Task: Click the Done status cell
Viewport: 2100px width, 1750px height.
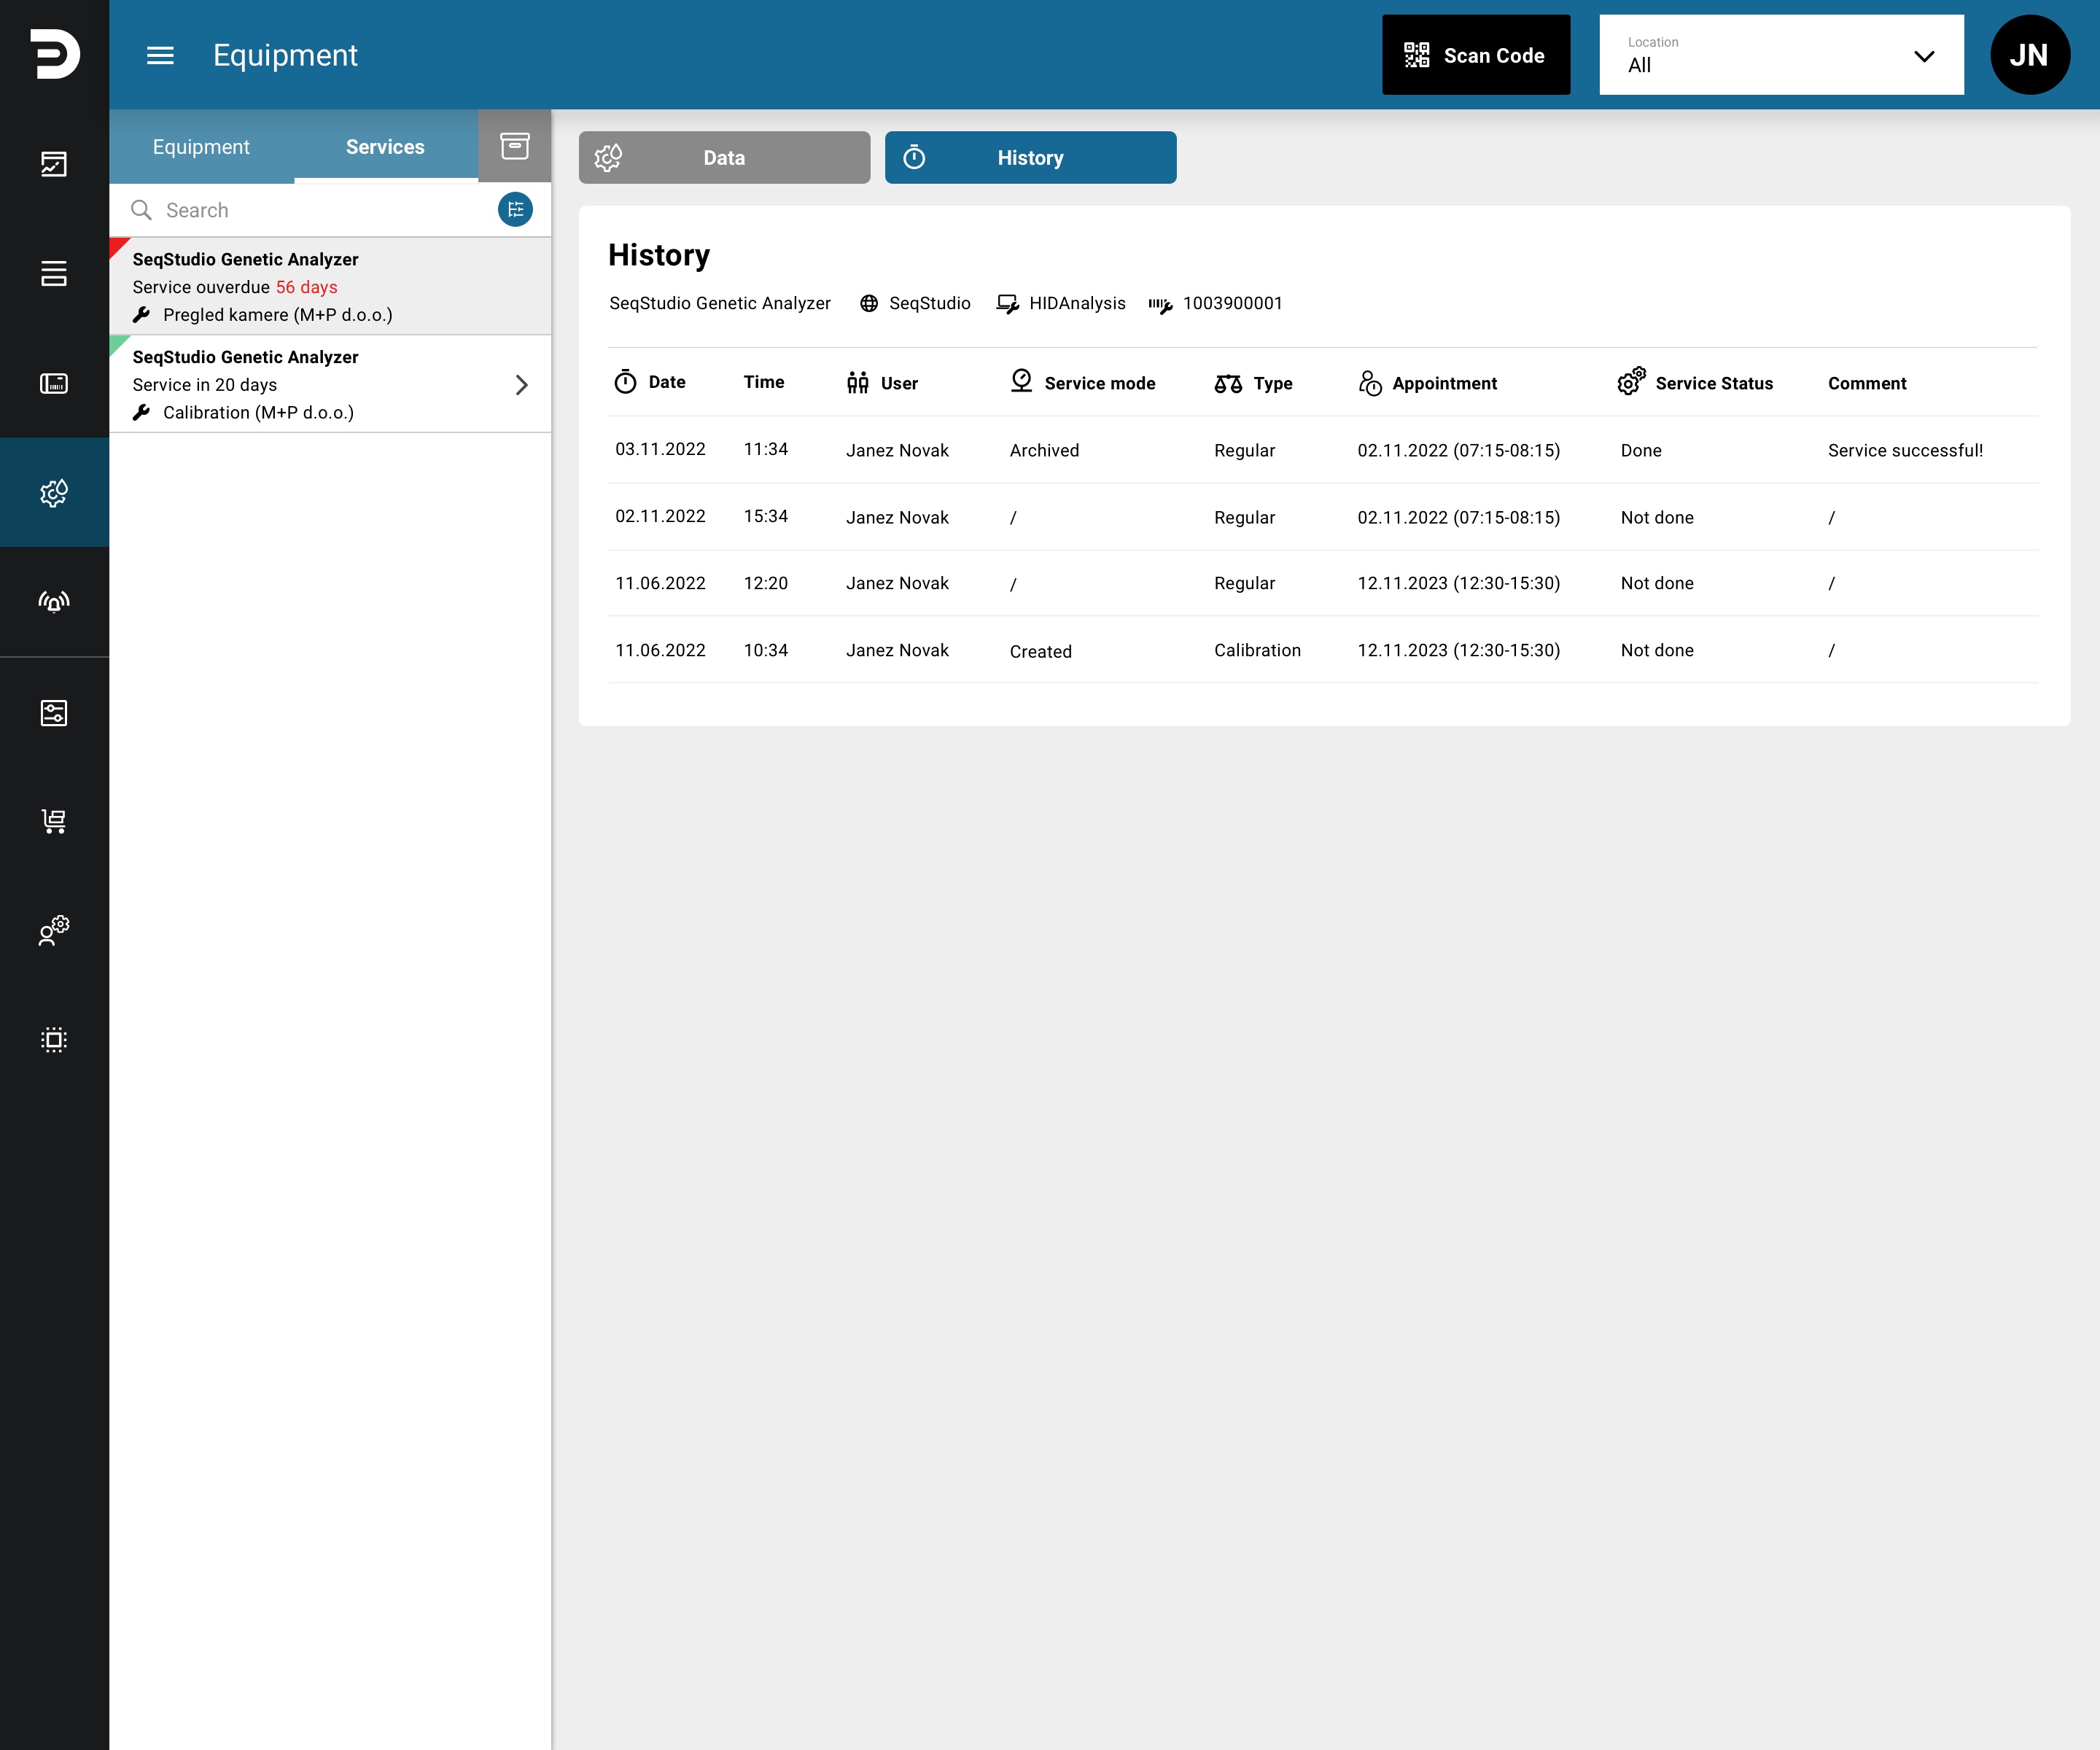Action: coord(1641,450)
